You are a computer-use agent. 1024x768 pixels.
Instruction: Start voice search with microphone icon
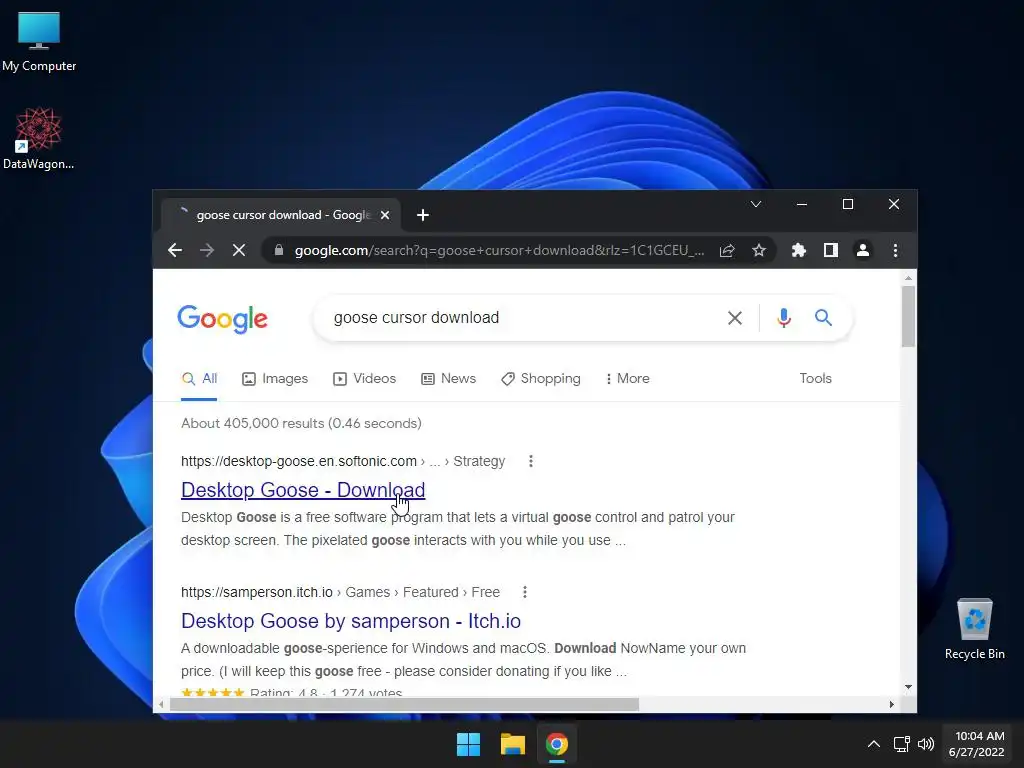pyautogui.click(x=784, y=318)
